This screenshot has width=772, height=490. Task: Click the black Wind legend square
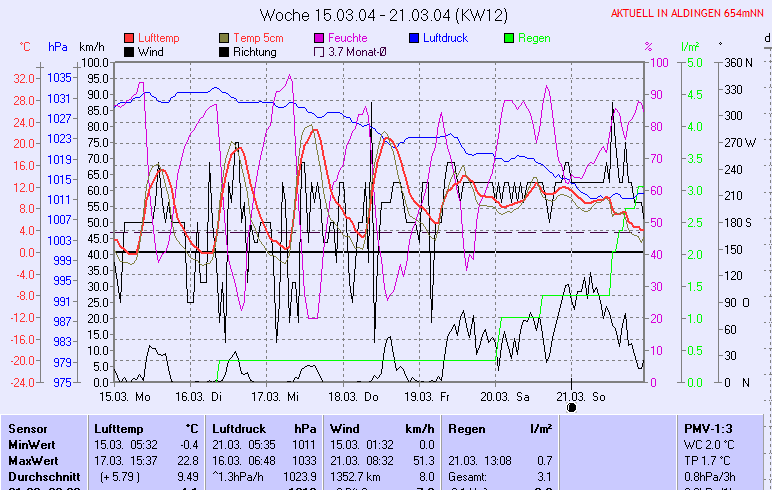[130, 52]
